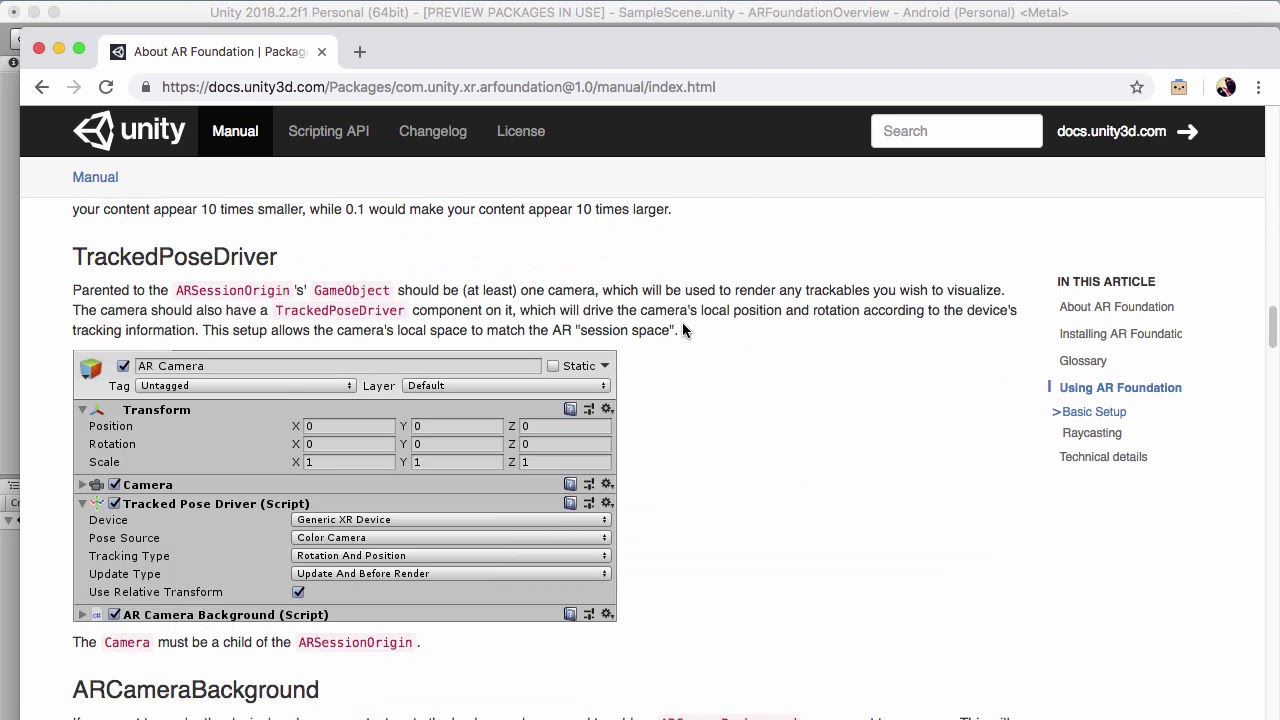Open Pose Source Color Camera dropdown

[x=451, y=538]
